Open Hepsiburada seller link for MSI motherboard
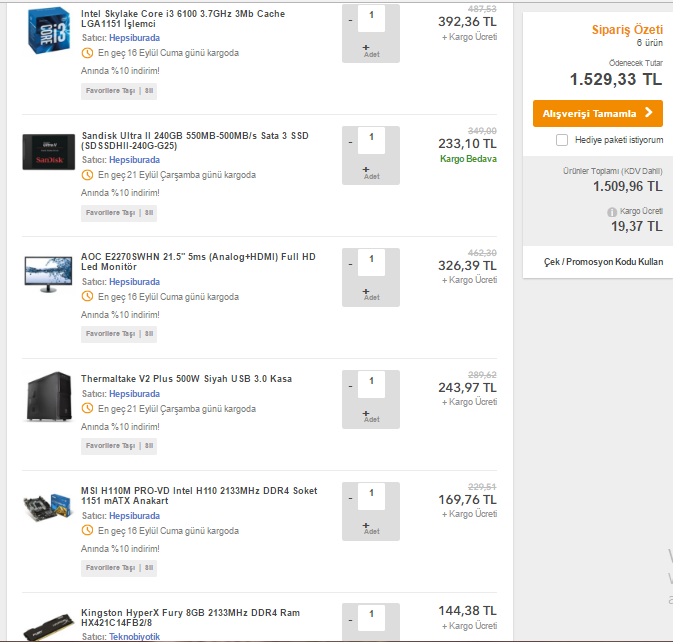The image size is (673, 642). coord(134,516)
